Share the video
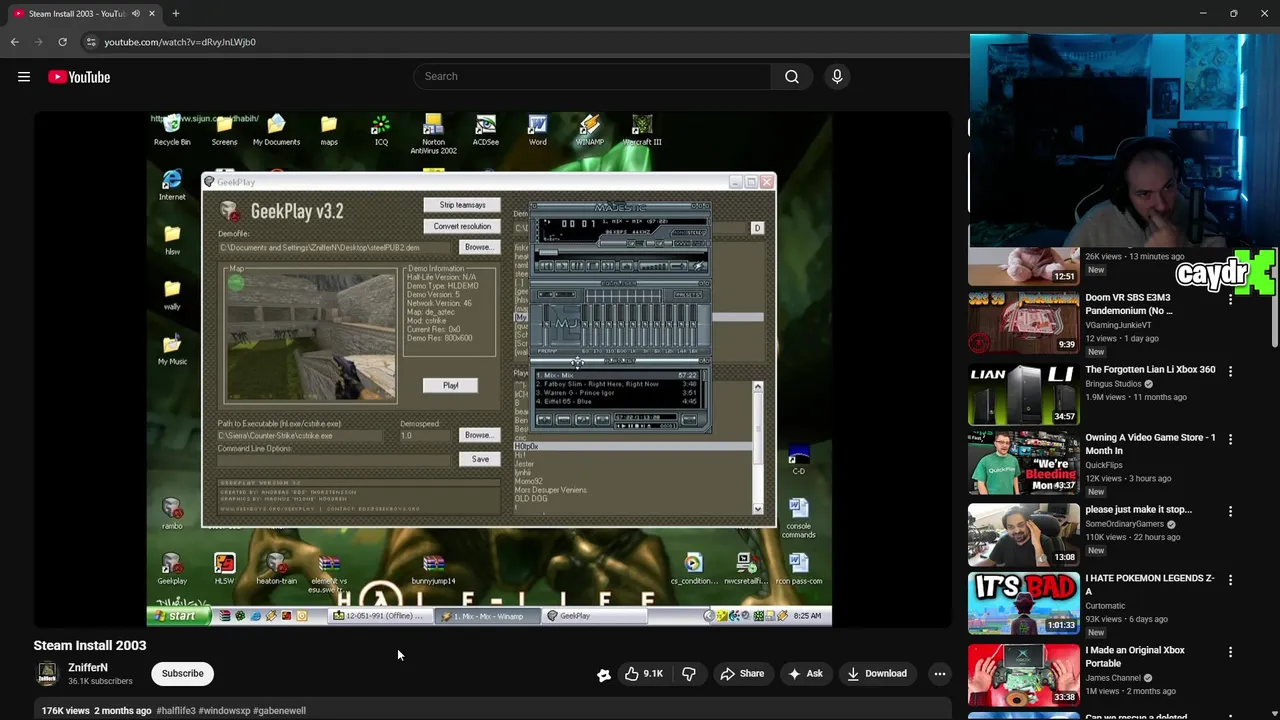 (743, 674)
